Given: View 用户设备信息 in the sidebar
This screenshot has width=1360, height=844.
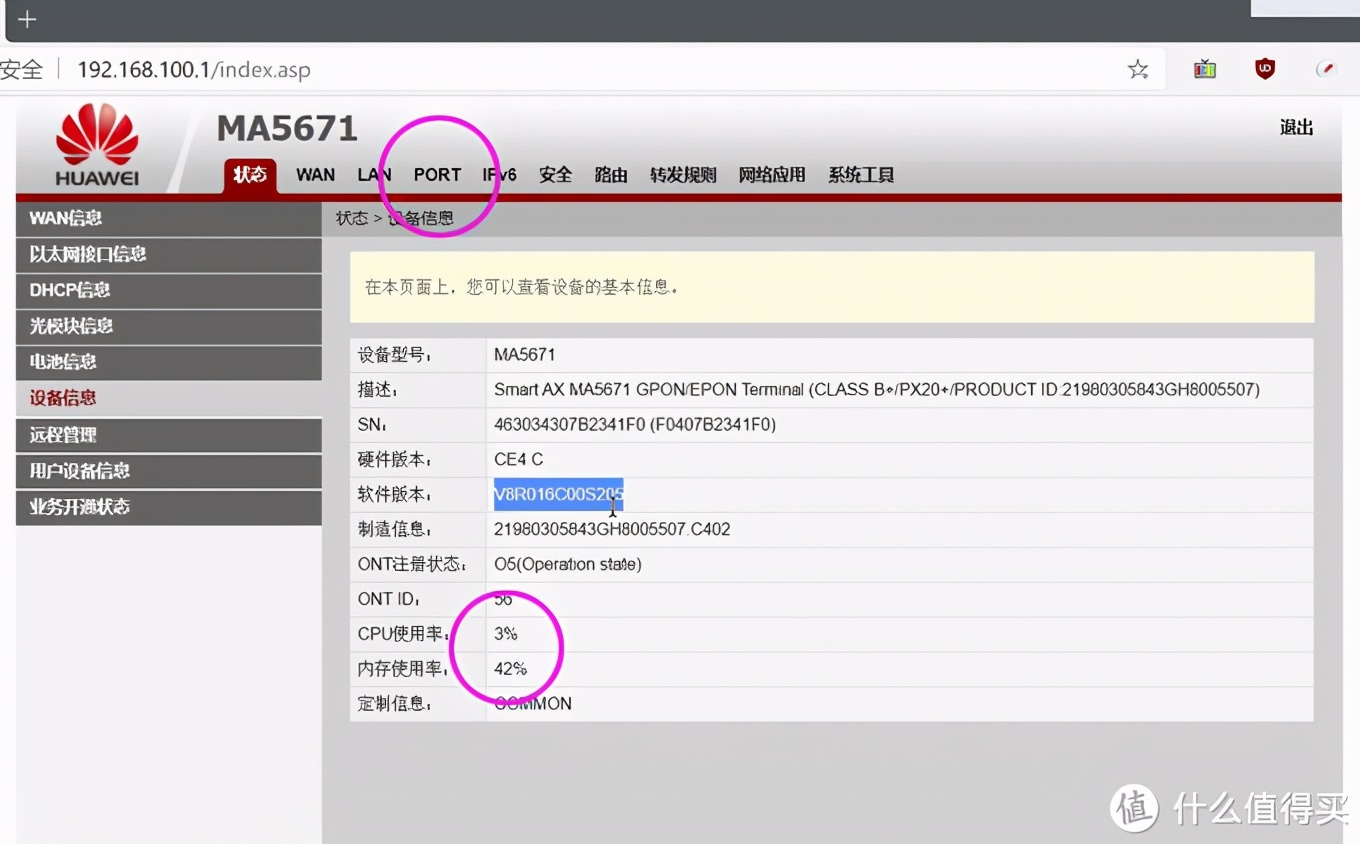Looking at the screenshot, I should tap(169, 472).
